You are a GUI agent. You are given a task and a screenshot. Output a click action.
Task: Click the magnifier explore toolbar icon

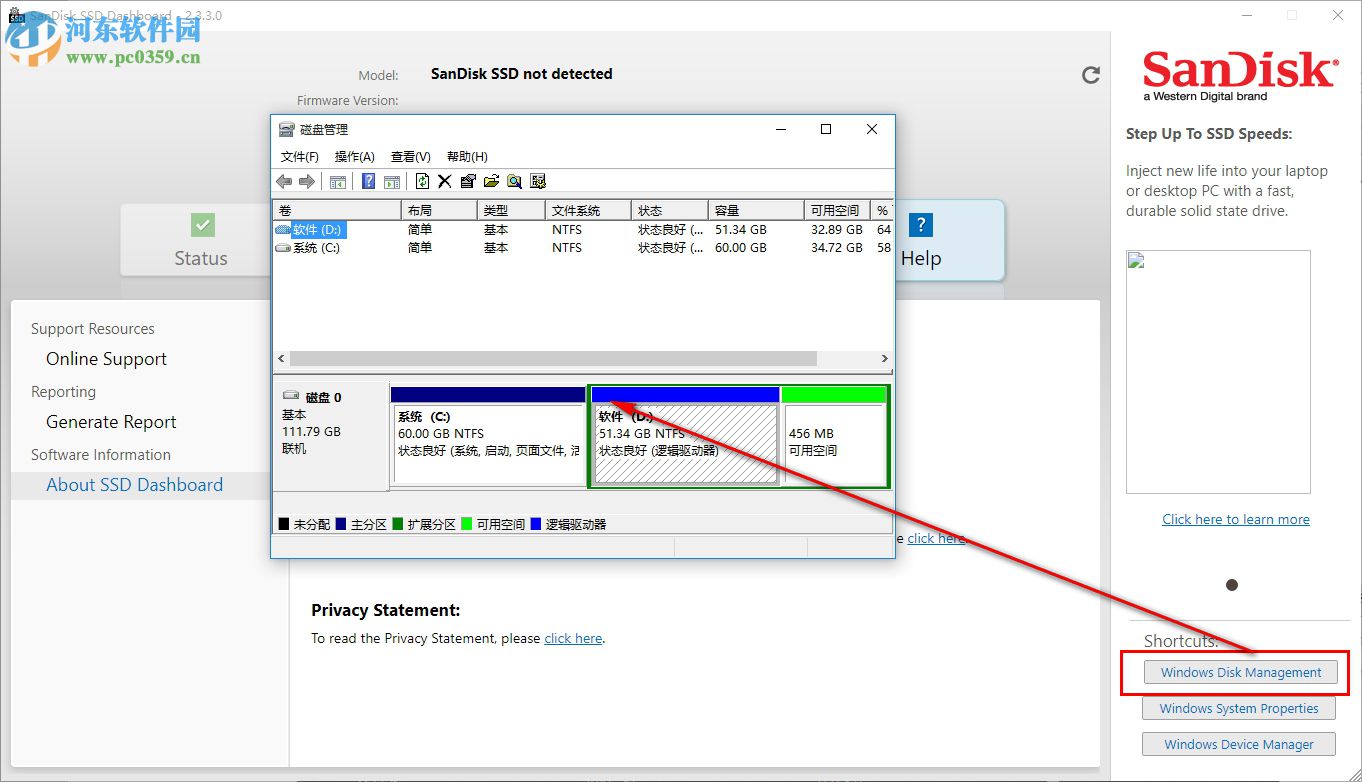(514, 181)
